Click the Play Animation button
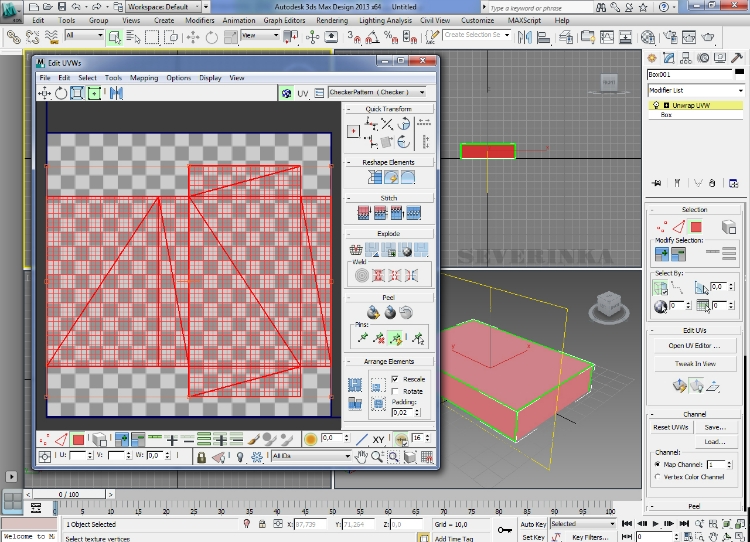 click(656, 524)
